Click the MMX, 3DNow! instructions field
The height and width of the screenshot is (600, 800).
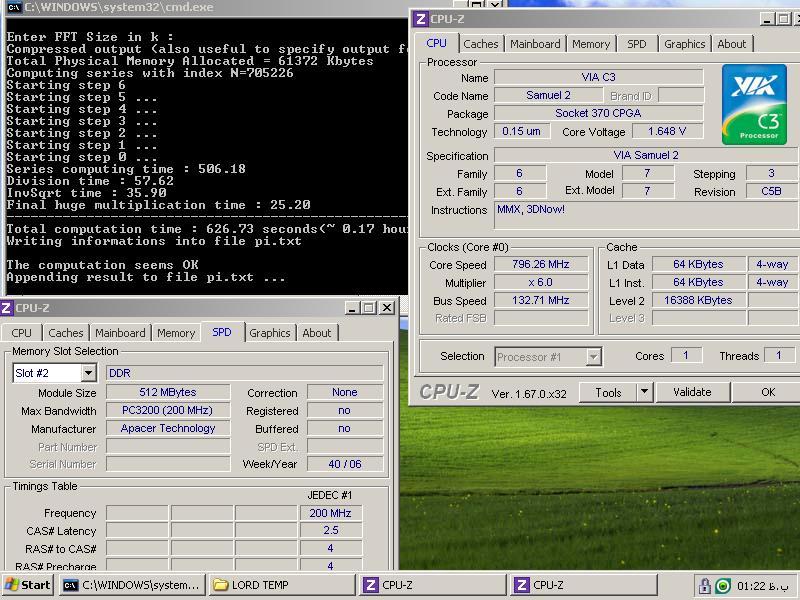(x=646, y=215)
